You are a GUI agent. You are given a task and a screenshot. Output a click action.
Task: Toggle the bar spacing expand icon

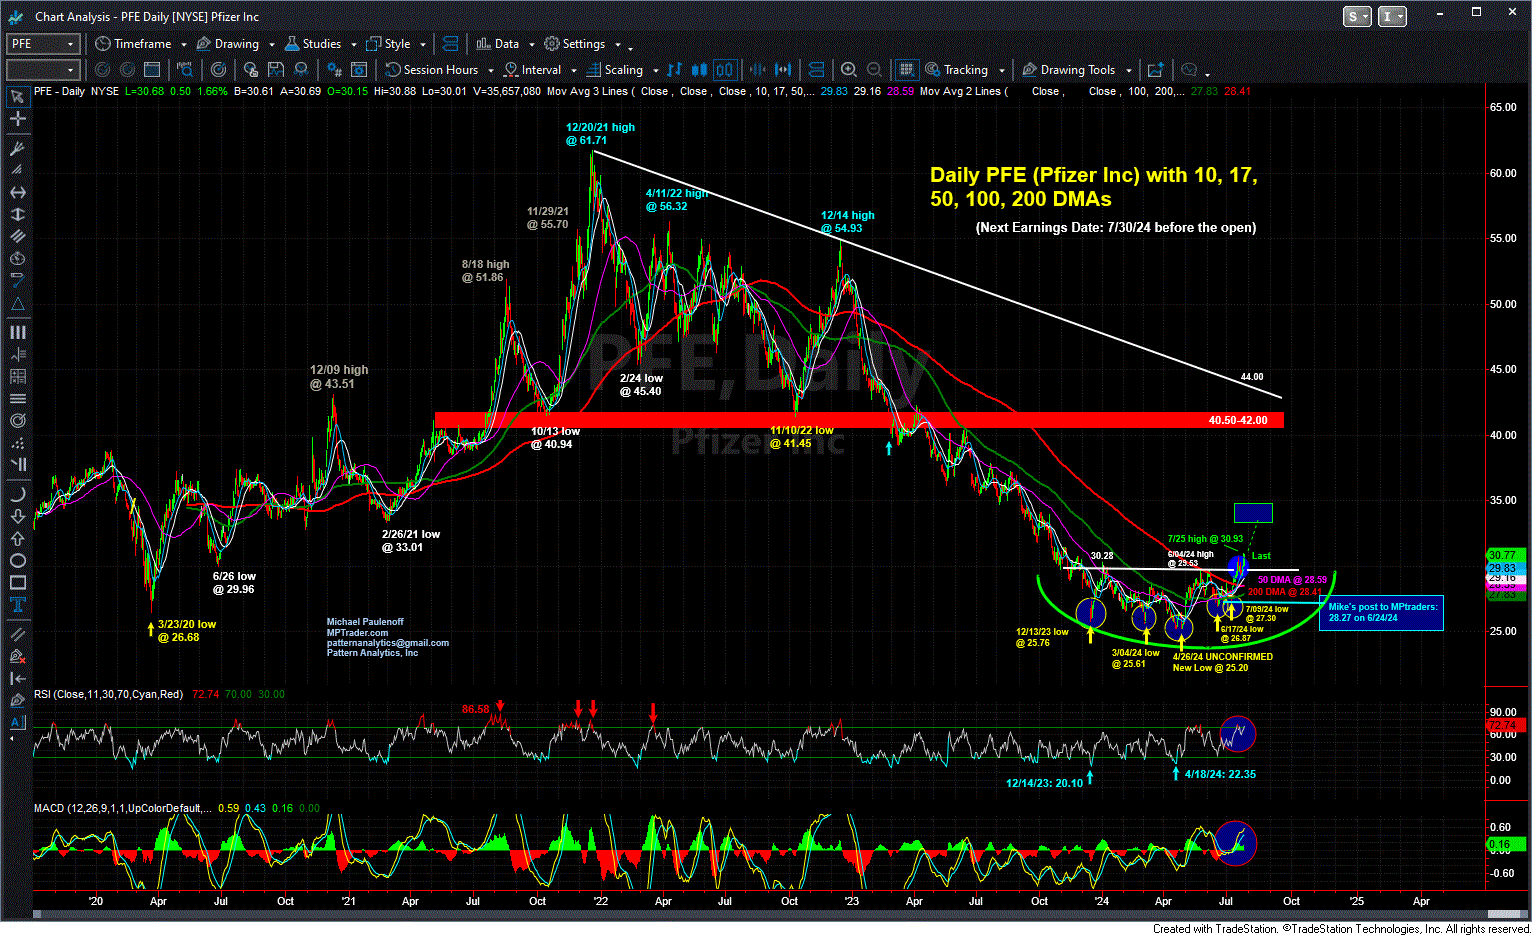(x=783, y=70)
